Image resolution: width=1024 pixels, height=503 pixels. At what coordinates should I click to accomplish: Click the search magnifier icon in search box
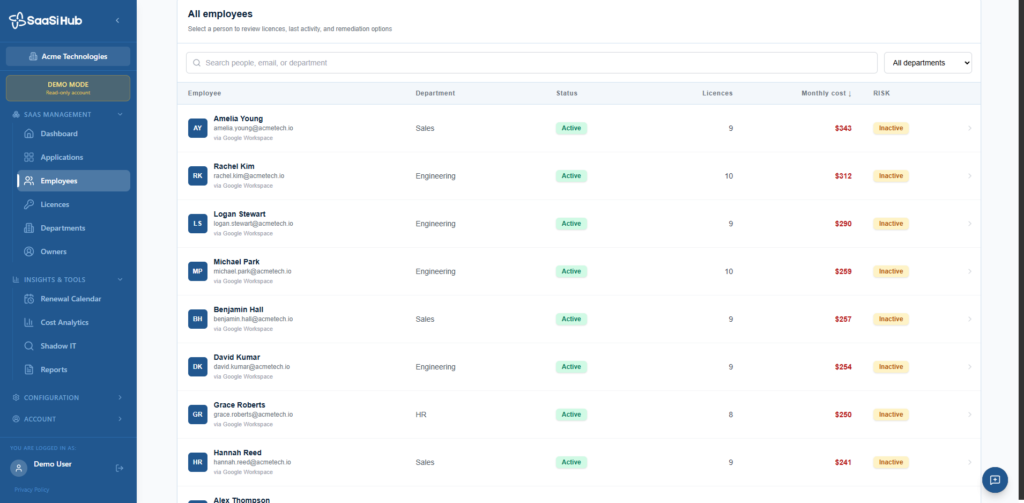(x=197, y=63)
